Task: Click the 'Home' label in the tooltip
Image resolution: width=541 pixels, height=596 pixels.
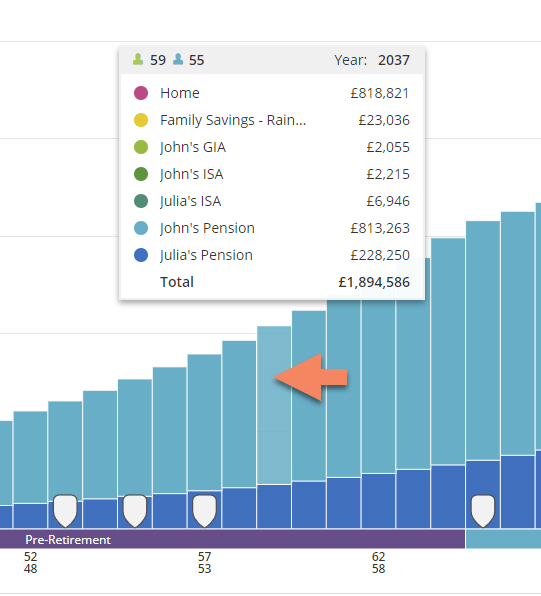Action: (180, 93)
